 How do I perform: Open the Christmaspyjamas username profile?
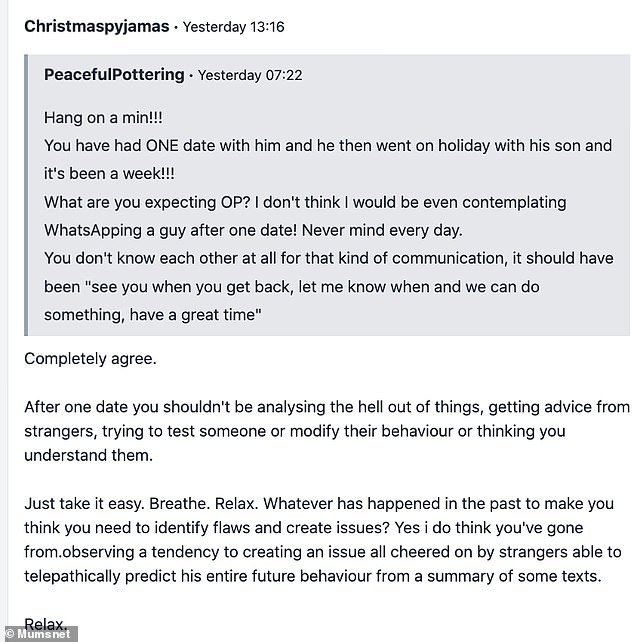[x=97, y=27]
